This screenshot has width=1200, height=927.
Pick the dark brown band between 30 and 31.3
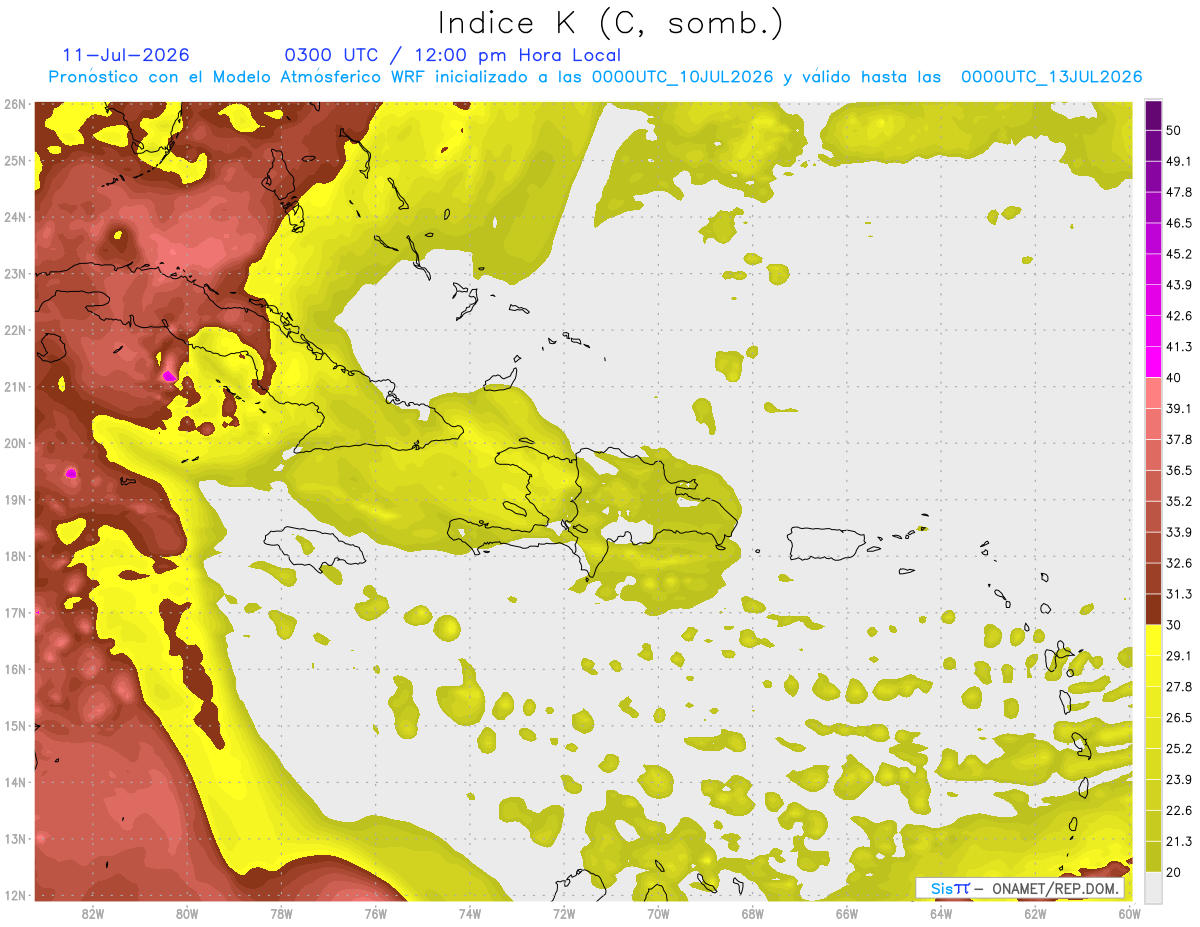[x=1153, y=609]
